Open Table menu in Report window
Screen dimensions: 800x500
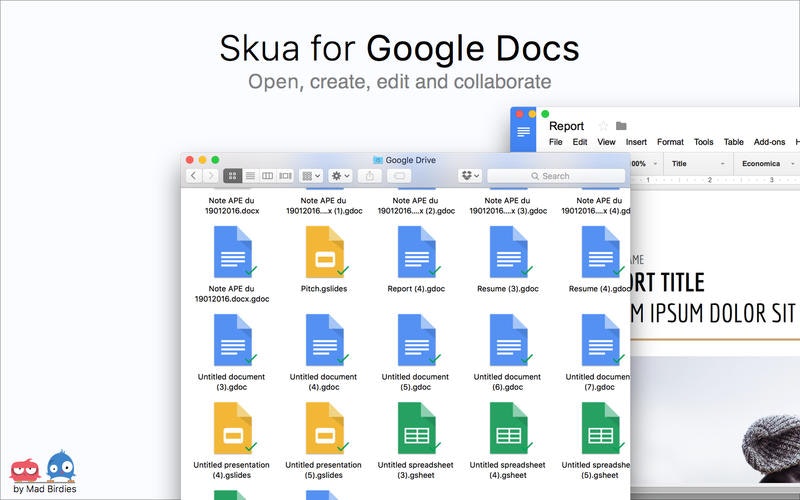pyautogui.click(x=734, y=142)
